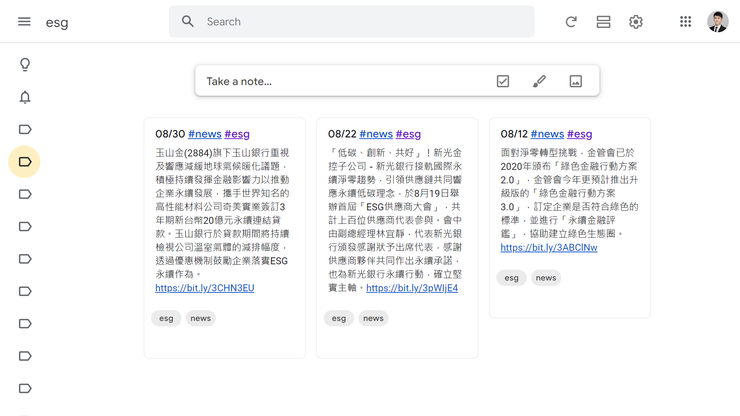This screenshot has height=416, width=740.
Task: Start a new note with drawing
Action: 539,81
